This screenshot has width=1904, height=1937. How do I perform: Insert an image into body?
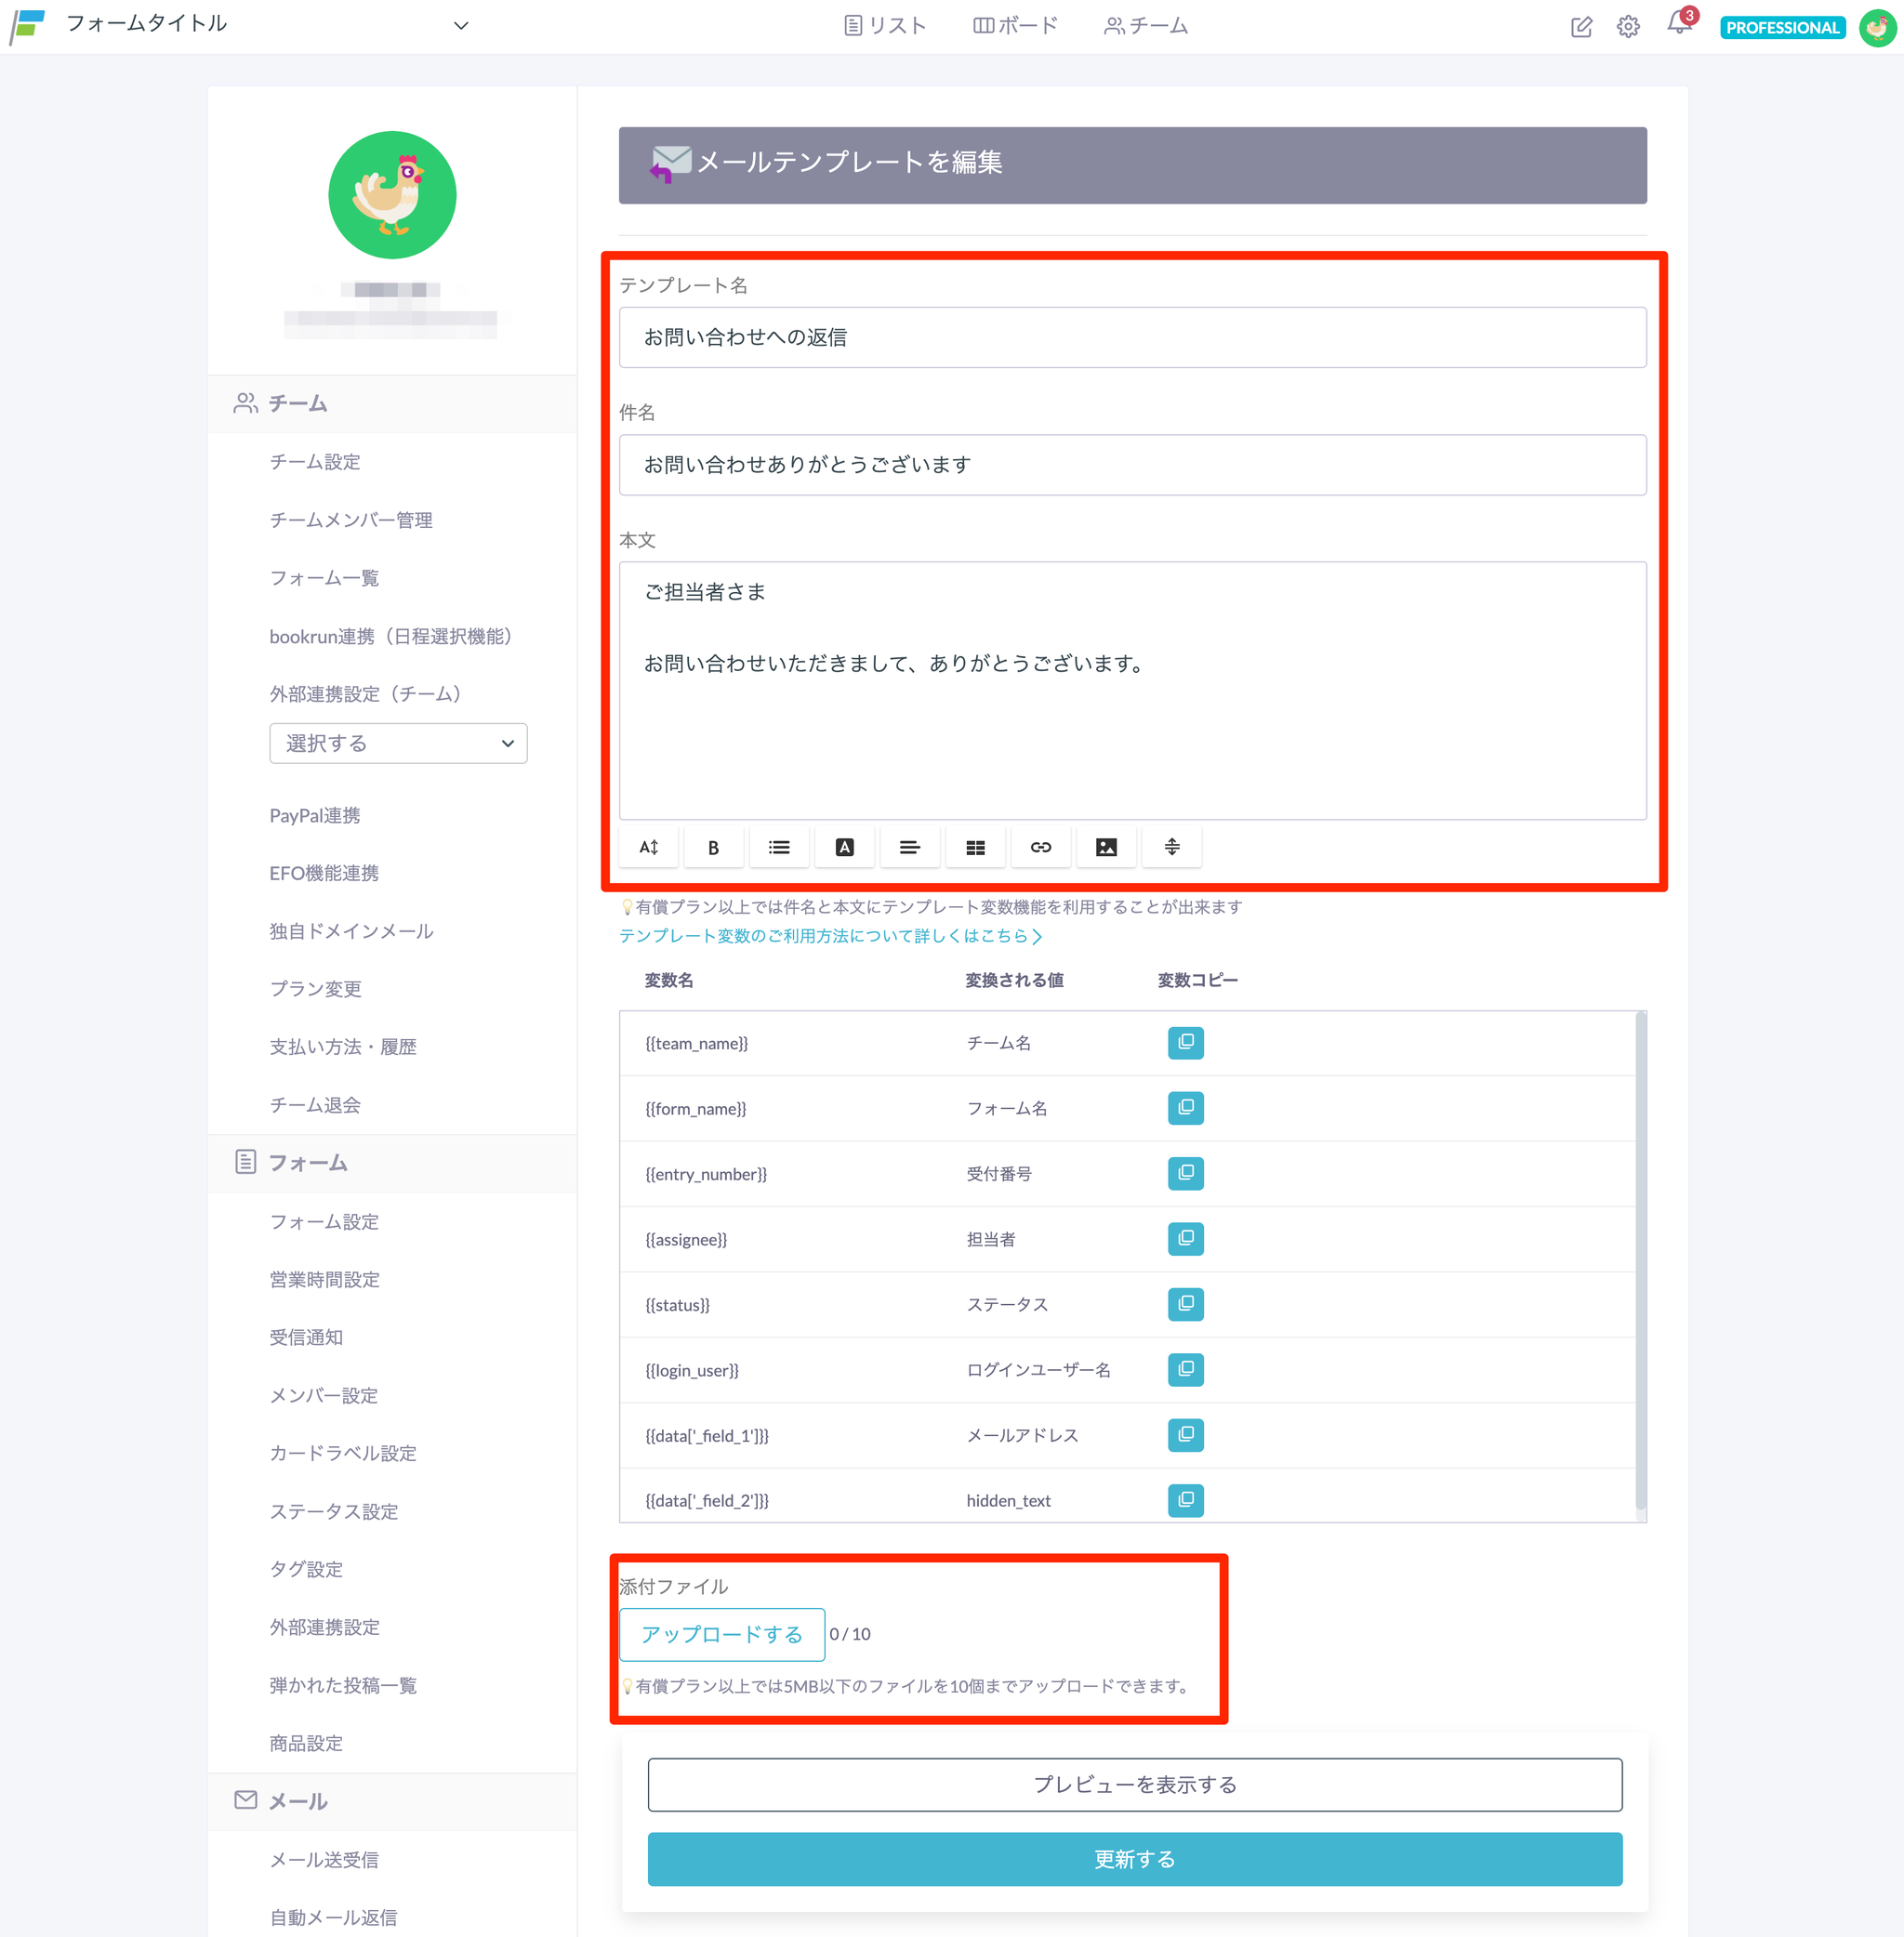(x=1106, y=847)
